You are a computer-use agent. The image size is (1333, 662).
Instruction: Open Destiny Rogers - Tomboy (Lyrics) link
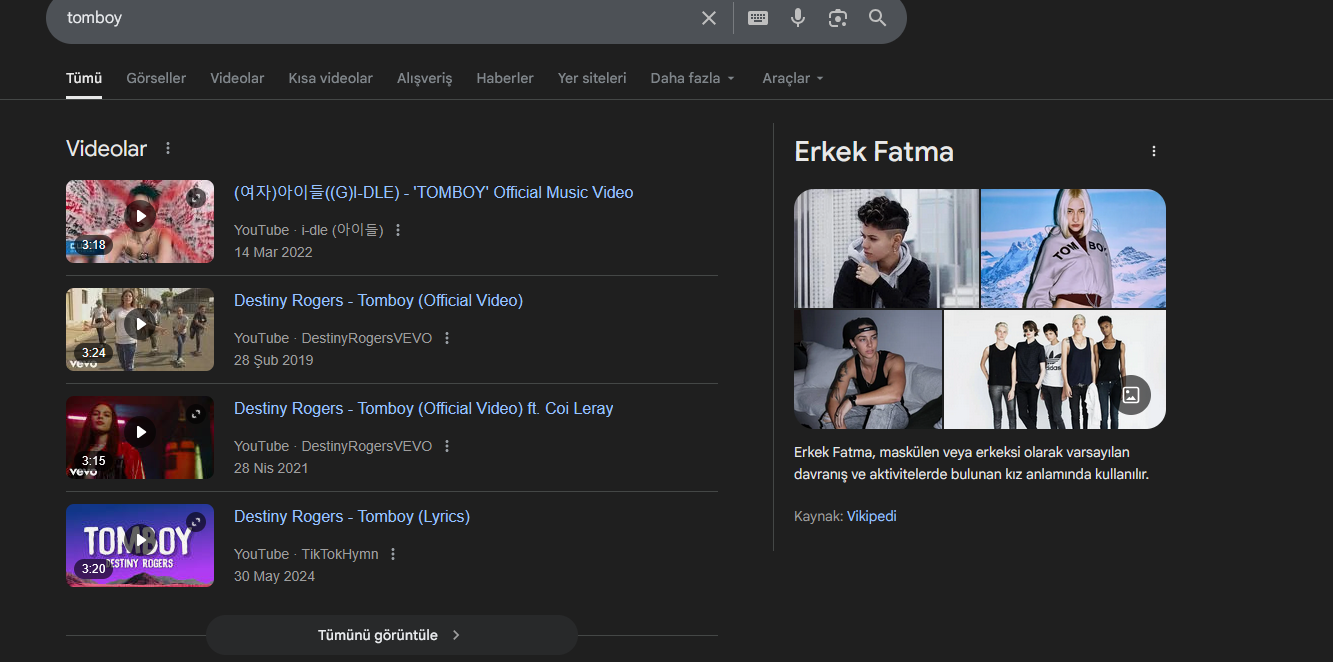[352, 517]
